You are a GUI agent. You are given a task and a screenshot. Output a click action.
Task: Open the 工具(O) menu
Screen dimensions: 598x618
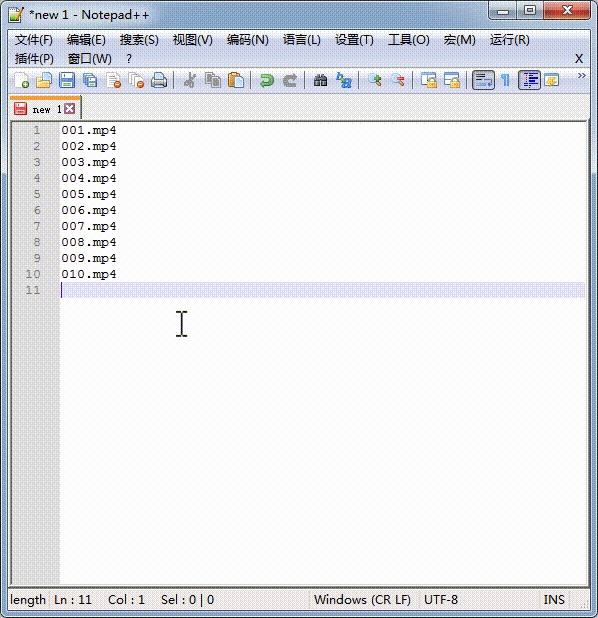(x=408, y=40)
